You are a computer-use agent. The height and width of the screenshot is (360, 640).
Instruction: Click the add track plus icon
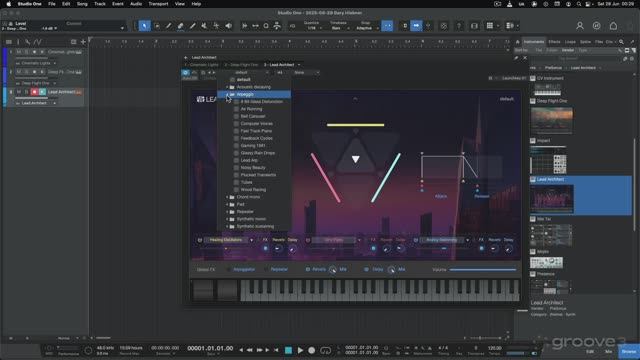[83, 42]
